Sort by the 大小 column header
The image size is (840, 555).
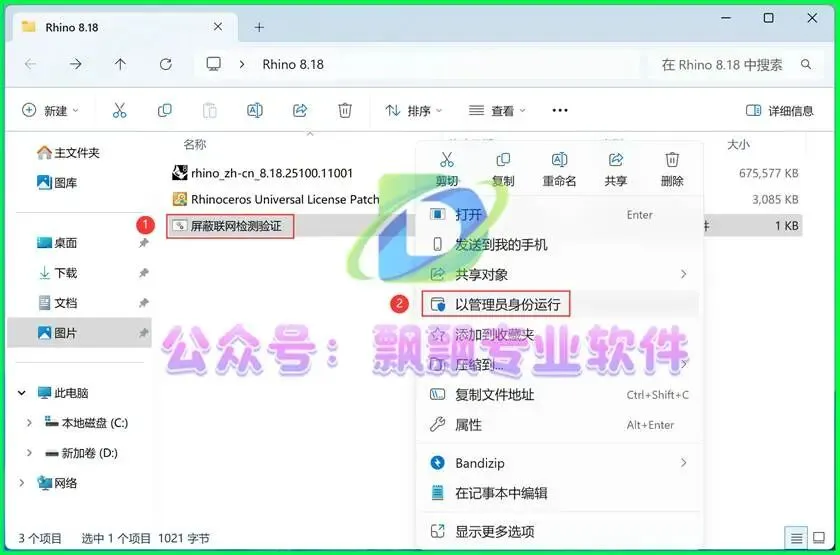(x=738, y=144)
